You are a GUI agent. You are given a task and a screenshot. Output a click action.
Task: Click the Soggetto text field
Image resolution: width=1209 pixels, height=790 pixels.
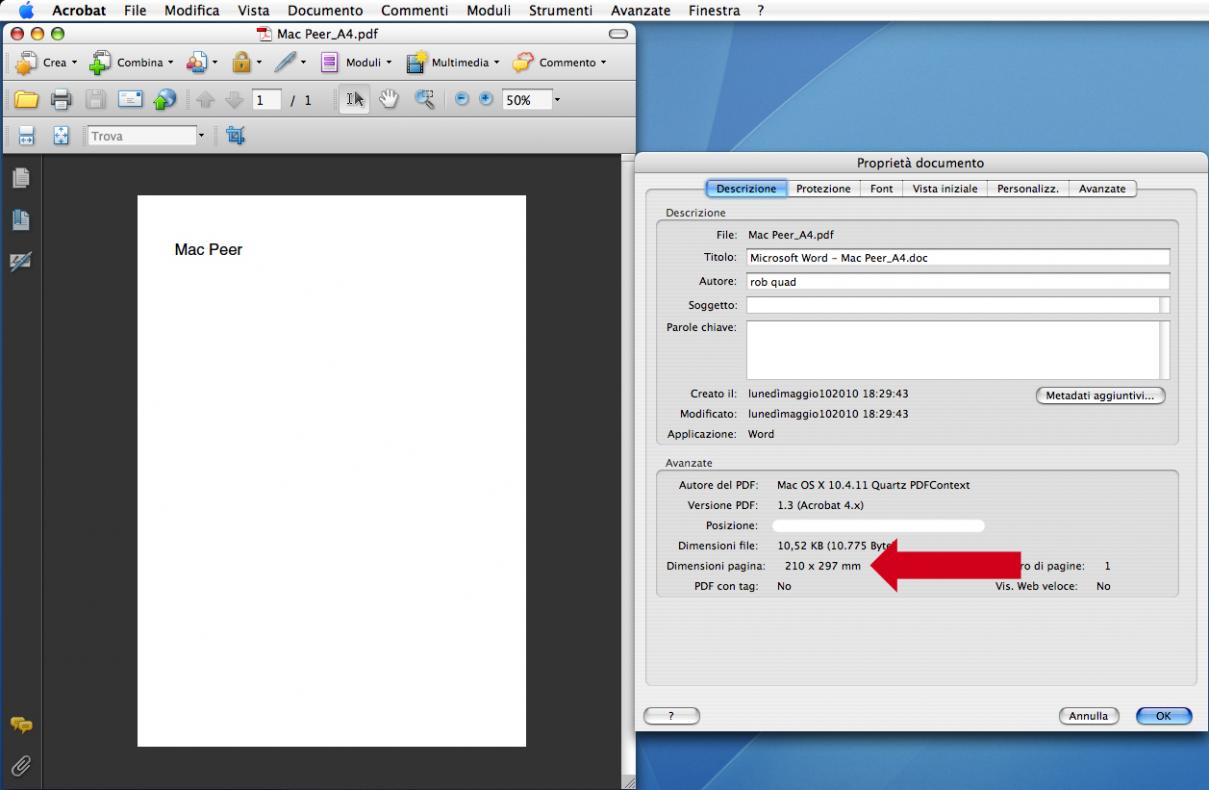[x=958, y=305]
